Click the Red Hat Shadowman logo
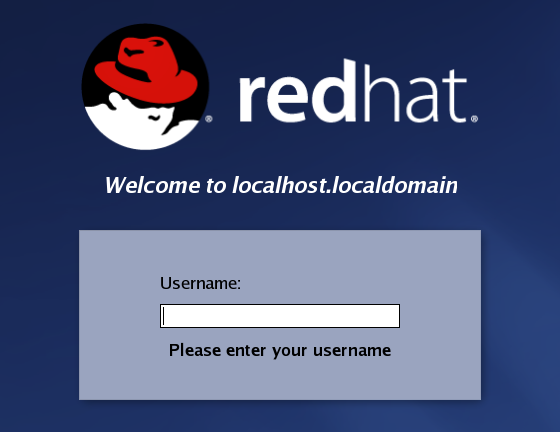Viewport: 560px width, 432px height. tap(145, 87)
